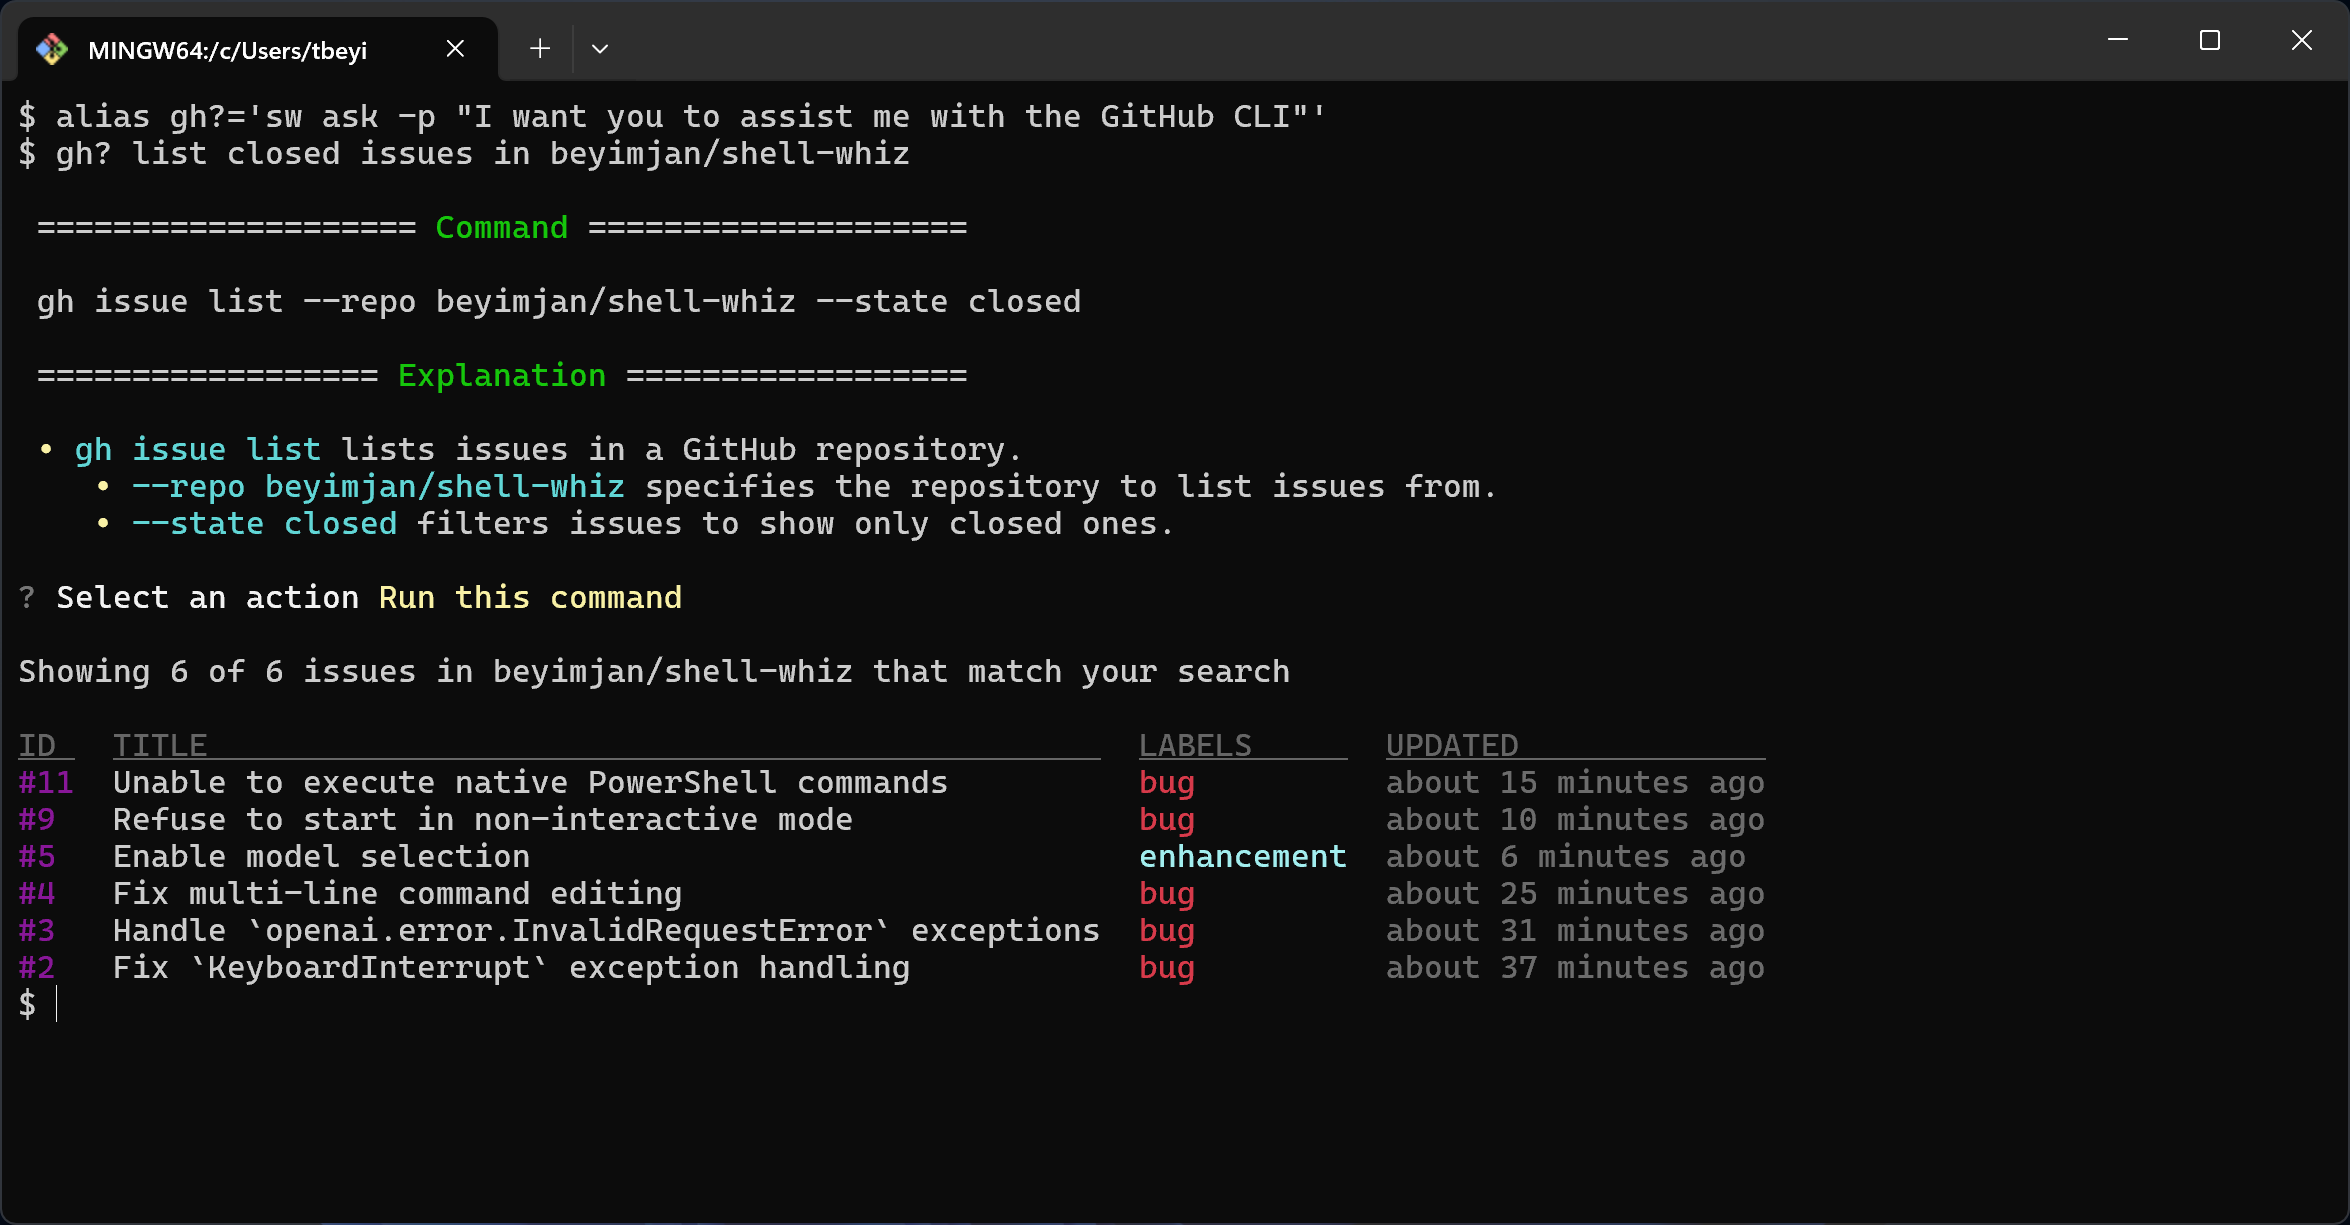Image resolution: width=2350 pixels, height=1225 pixels.
Task: Switch to the MINGW64:/c/Users/tbeyi tab
Action: tap(225, 50)
